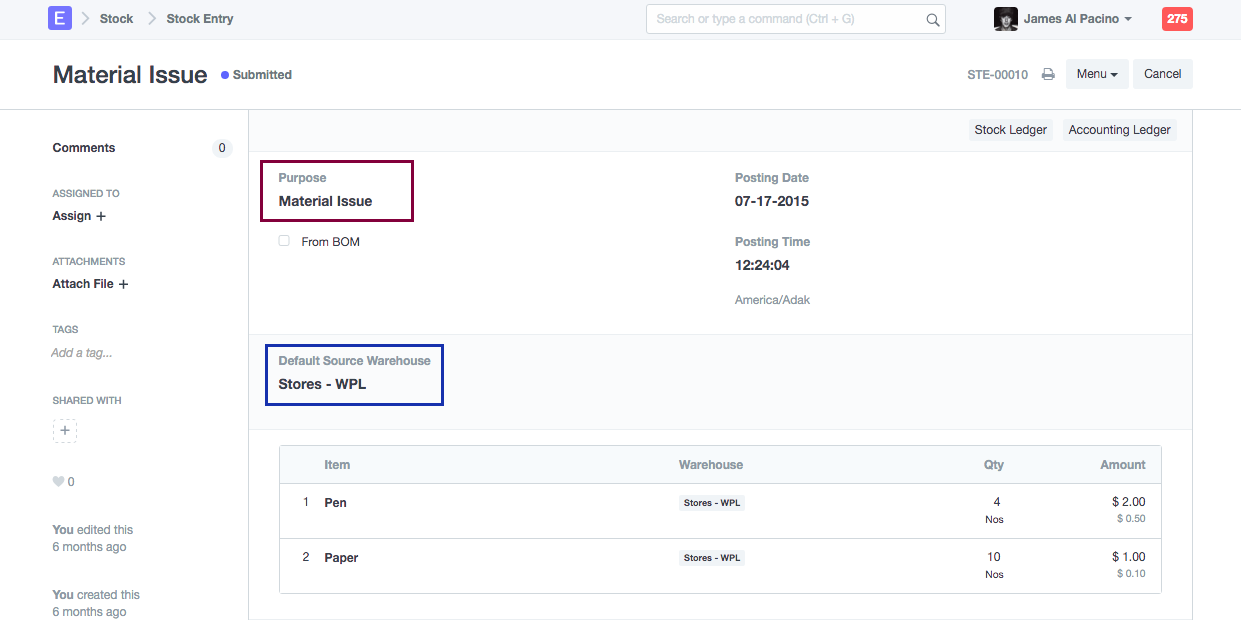This screenshot has width=1241, height=620.
Task: Click James Al Pacino's avatar picture
Action: (x=1005, y=19)
